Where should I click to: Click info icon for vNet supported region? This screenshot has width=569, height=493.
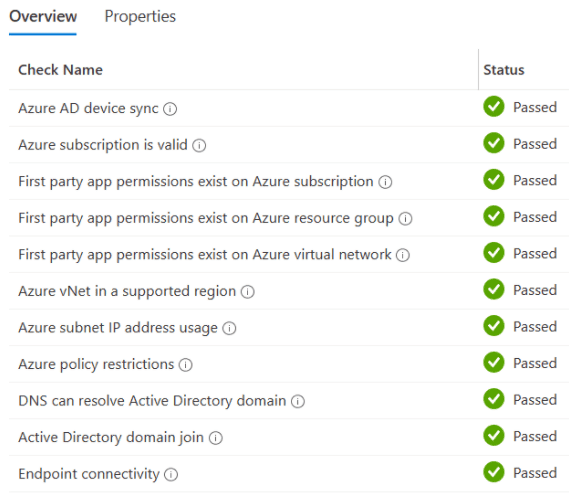(247, 292)
